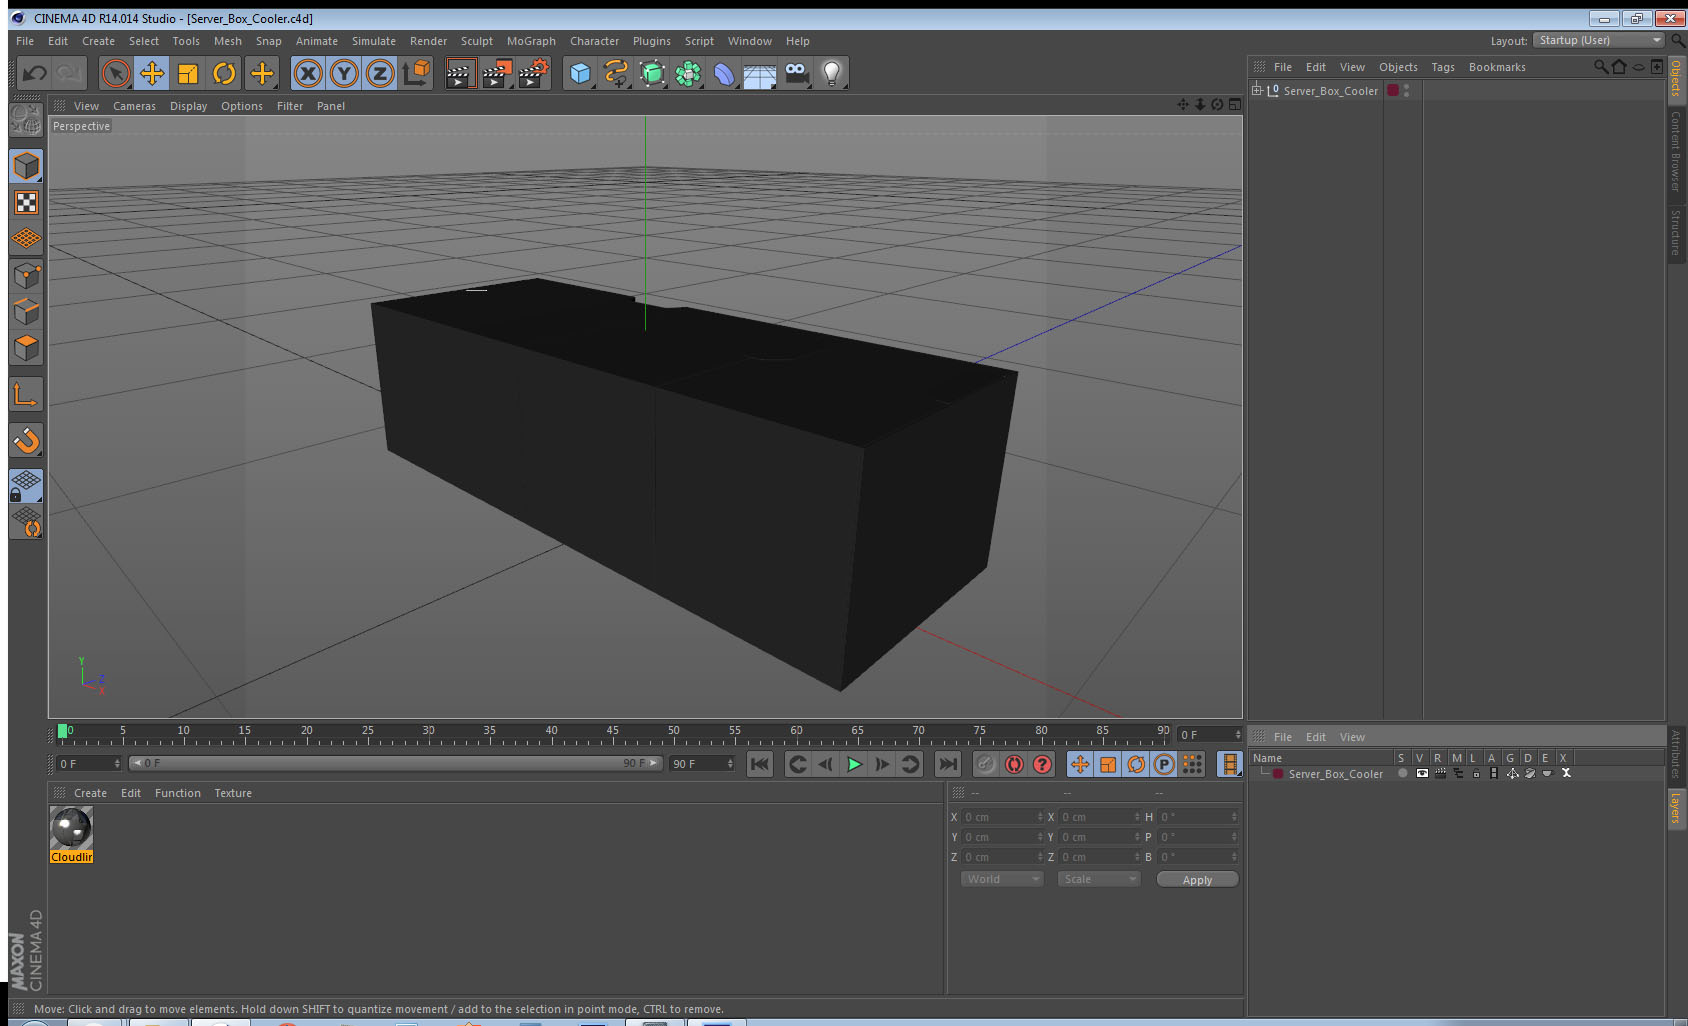Image resolution: width=1688 pixels, height=1026 pixels.
Task: Toggle Locked Workplane
Action: [26, 486]
